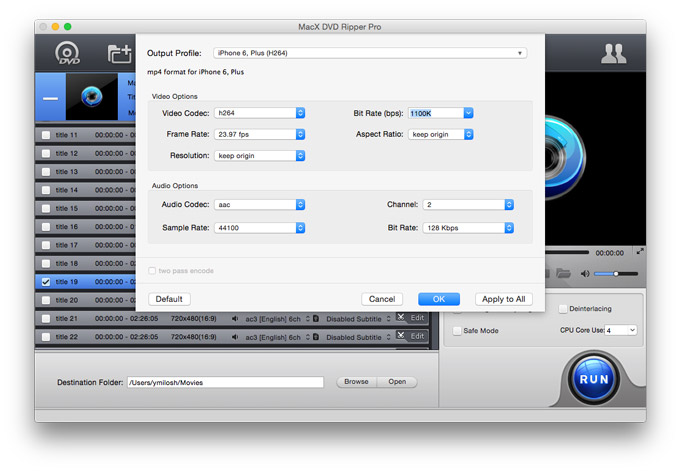Expand the Video Codec dropdown
The image size is (680, 471).
point(258,113)
